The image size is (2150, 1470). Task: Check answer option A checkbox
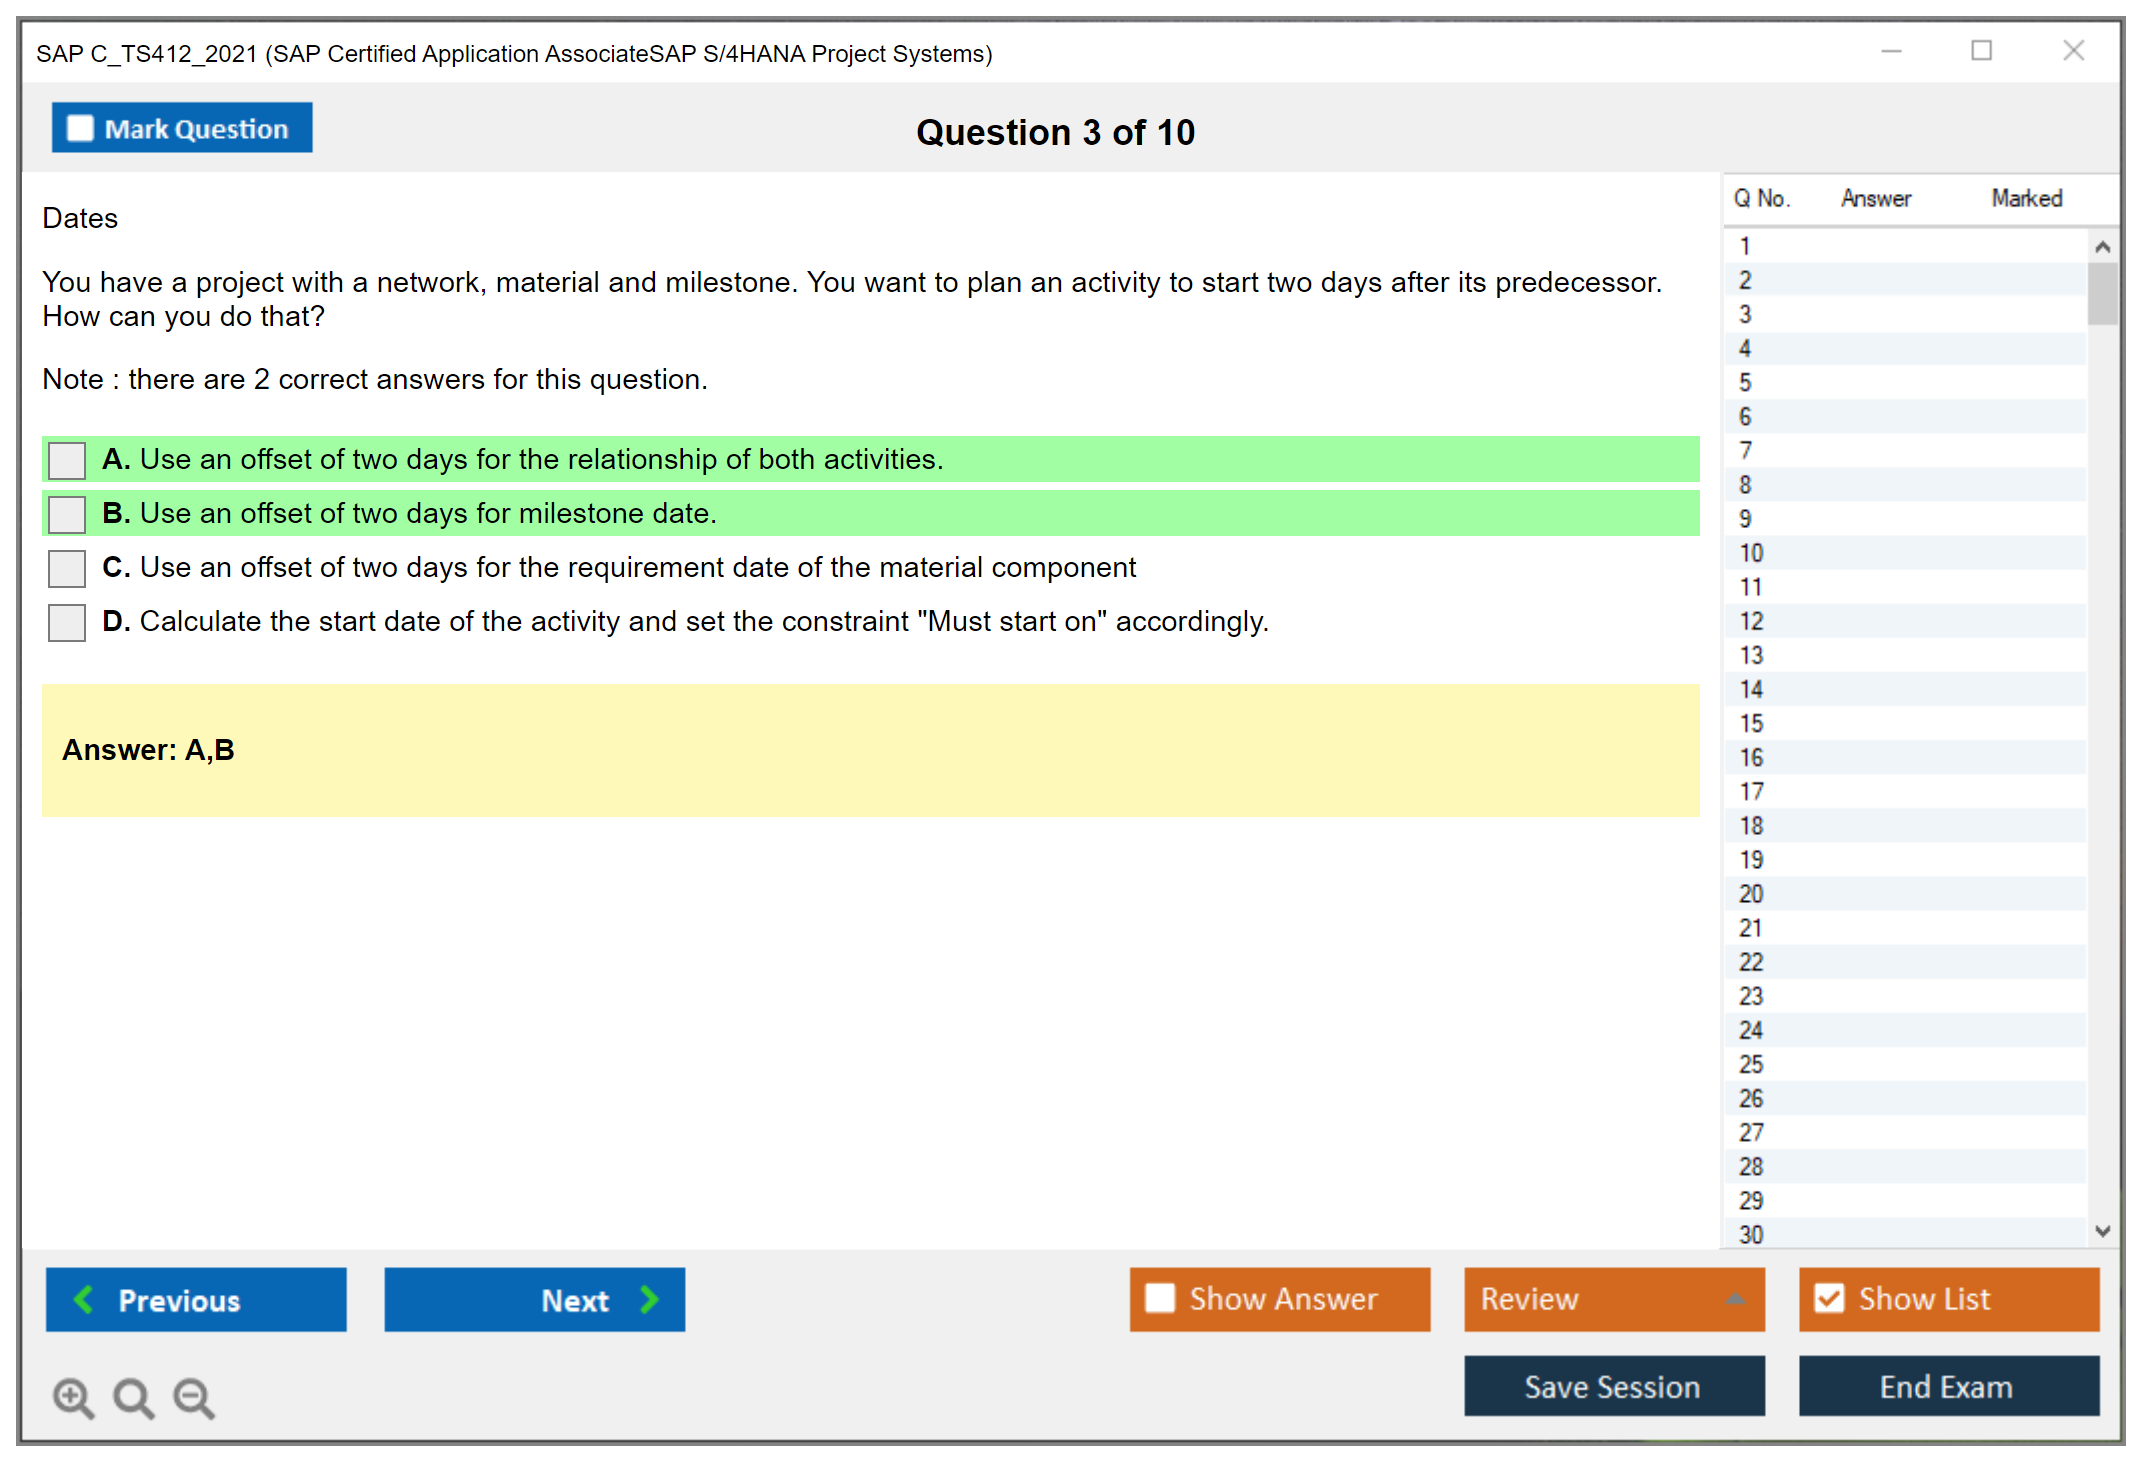point(67,460)
